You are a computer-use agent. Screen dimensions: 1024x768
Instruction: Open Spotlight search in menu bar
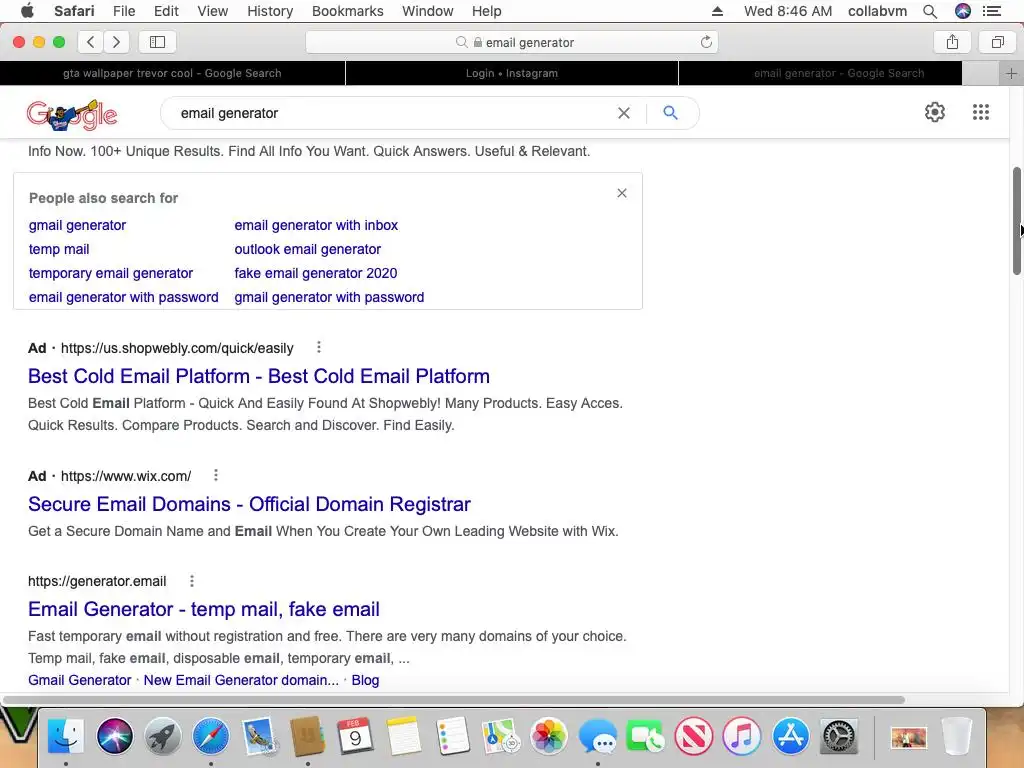coord(930,11)
